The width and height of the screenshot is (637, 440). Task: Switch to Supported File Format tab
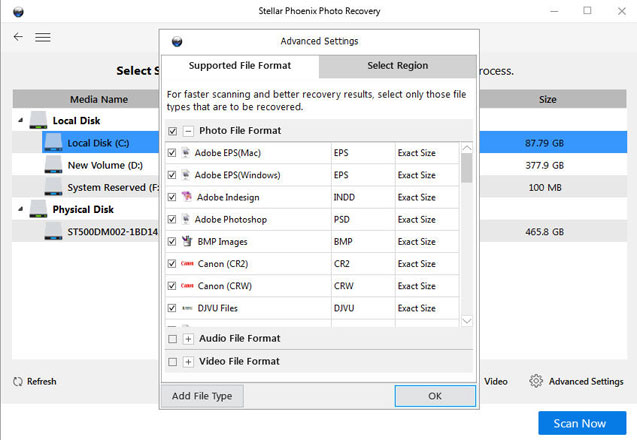[x=240, y=65]
